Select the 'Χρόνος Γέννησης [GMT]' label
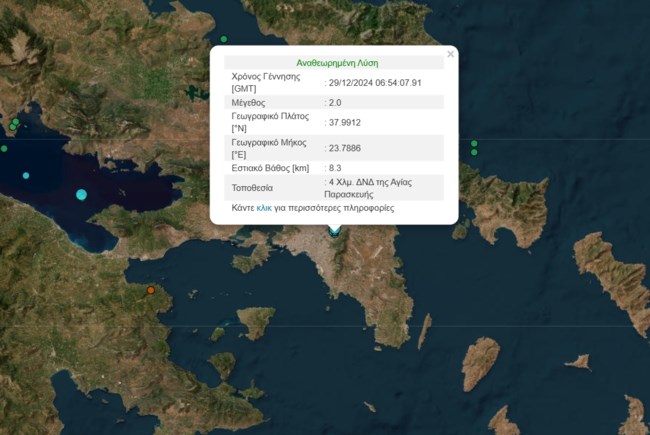The width and height of the screenshot is (650, 435). point(266,83)
